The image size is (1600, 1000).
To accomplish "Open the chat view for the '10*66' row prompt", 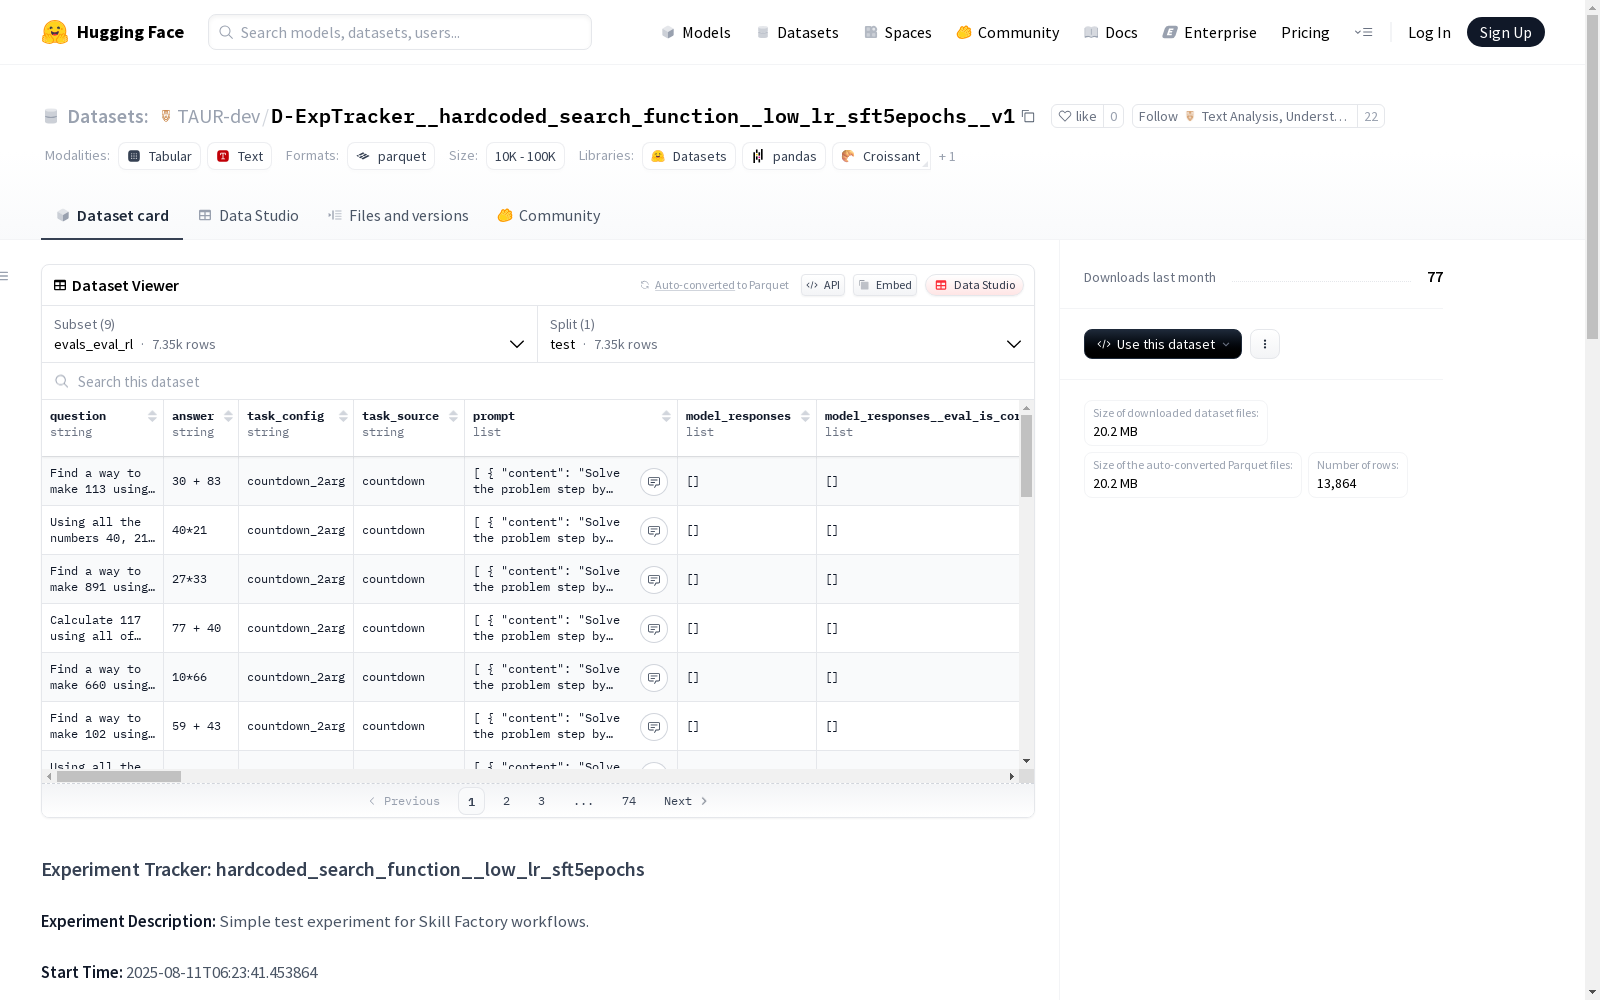I will [x=654, y=678].
